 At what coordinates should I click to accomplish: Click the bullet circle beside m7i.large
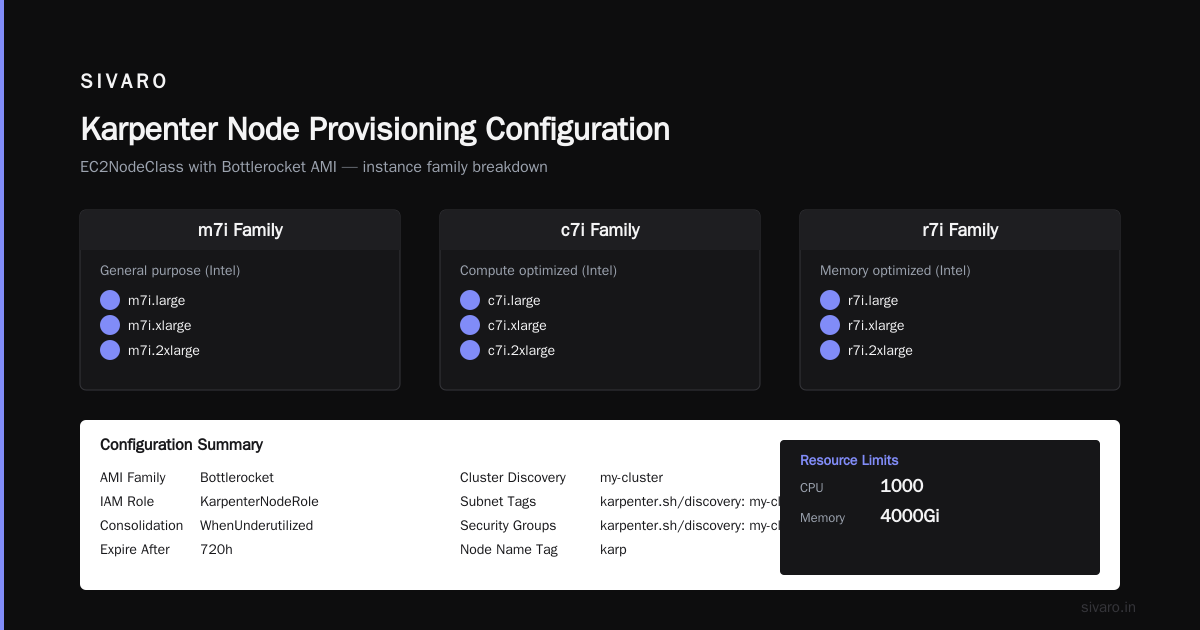[x=110, y=300]
